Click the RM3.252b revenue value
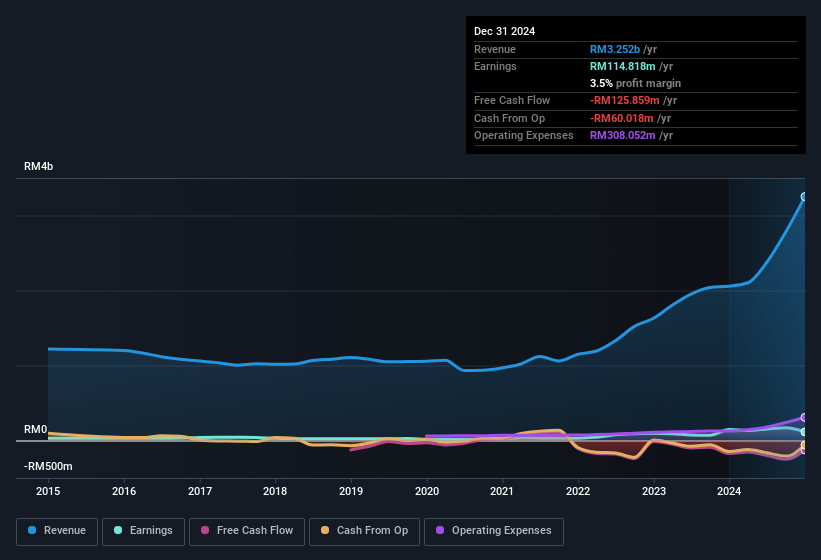Image resolution: width=821 pixels, height=560 pixels. pyautogui.click(x=615, y=49)
